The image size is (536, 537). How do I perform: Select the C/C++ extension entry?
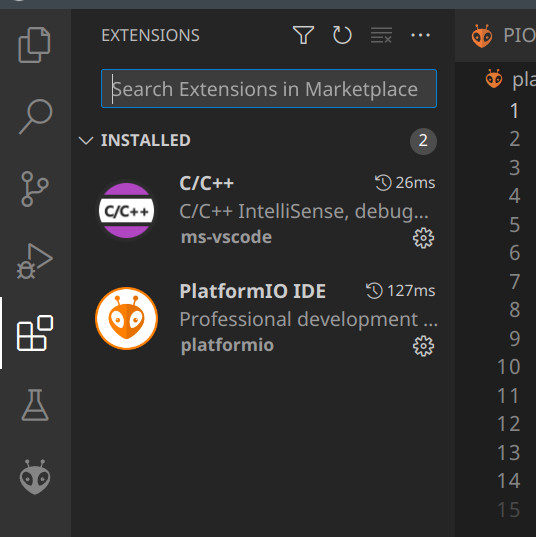point(263,210)
